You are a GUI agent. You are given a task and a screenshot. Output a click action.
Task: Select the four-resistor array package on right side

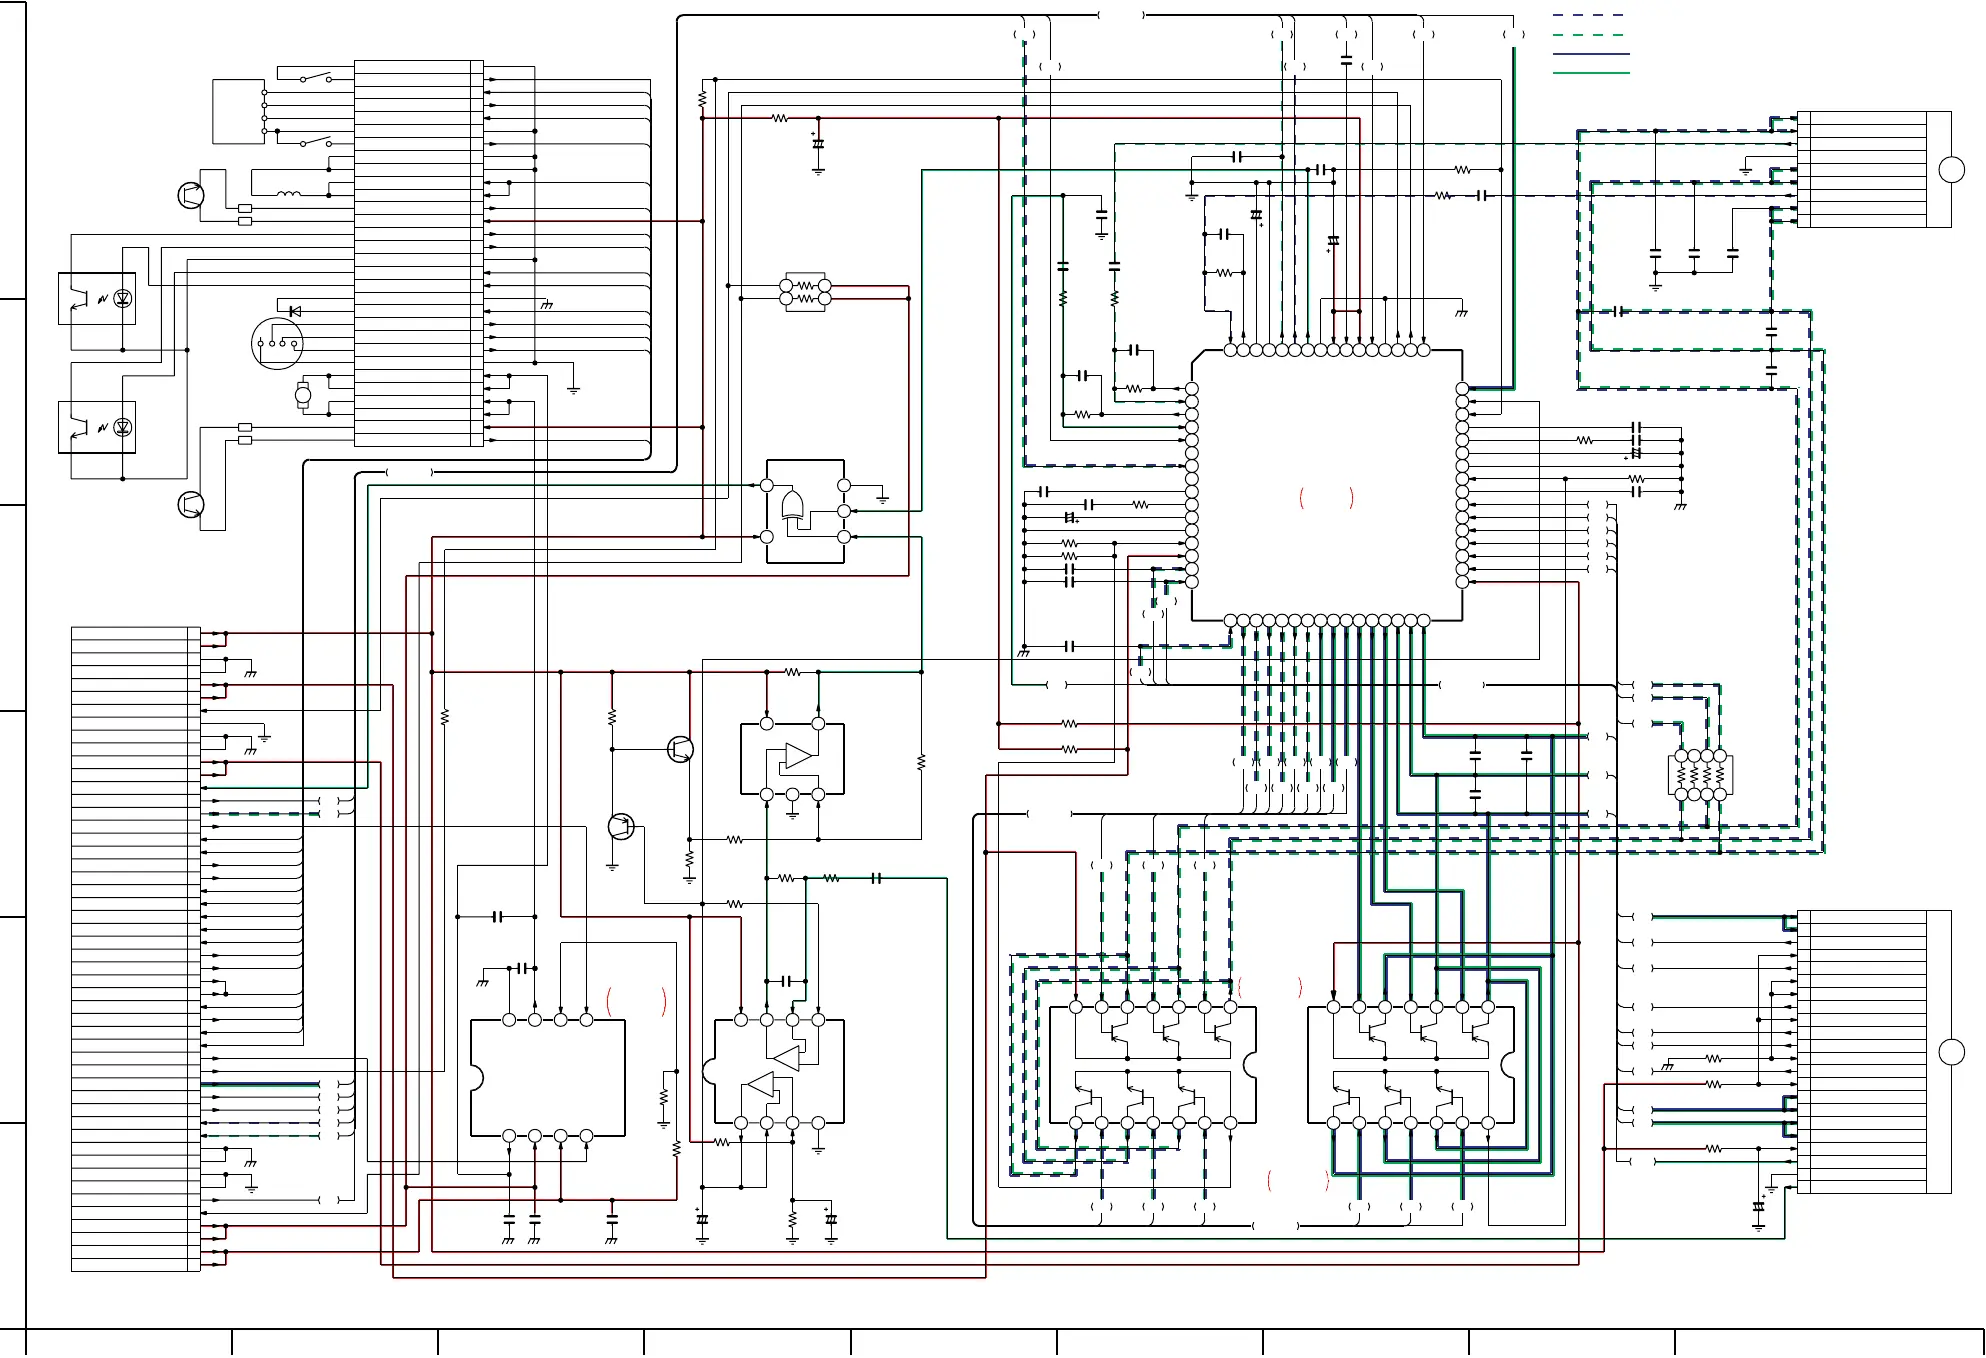point(1700,775)
